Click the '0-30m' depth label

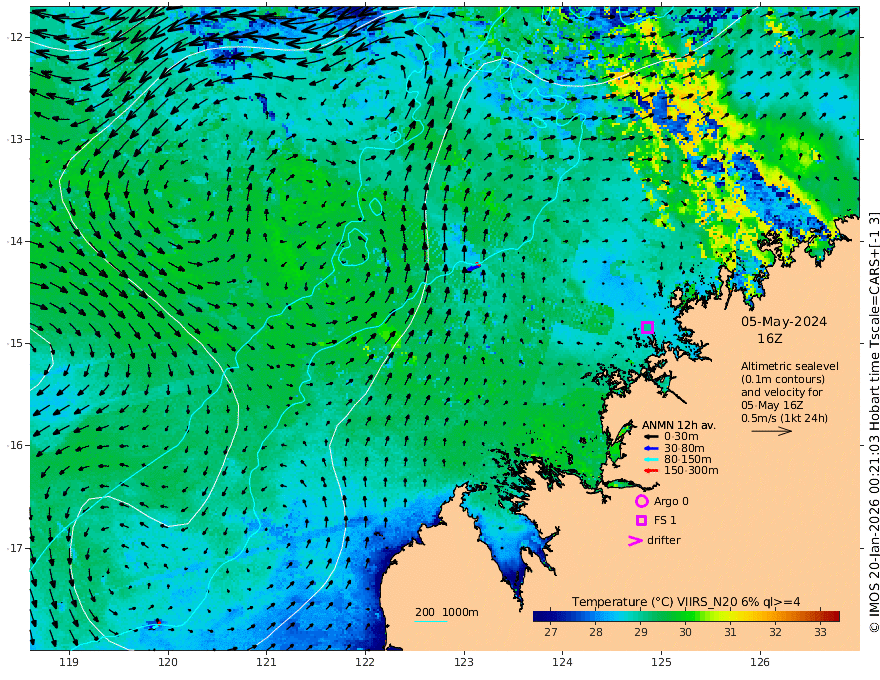click(681, 437)
